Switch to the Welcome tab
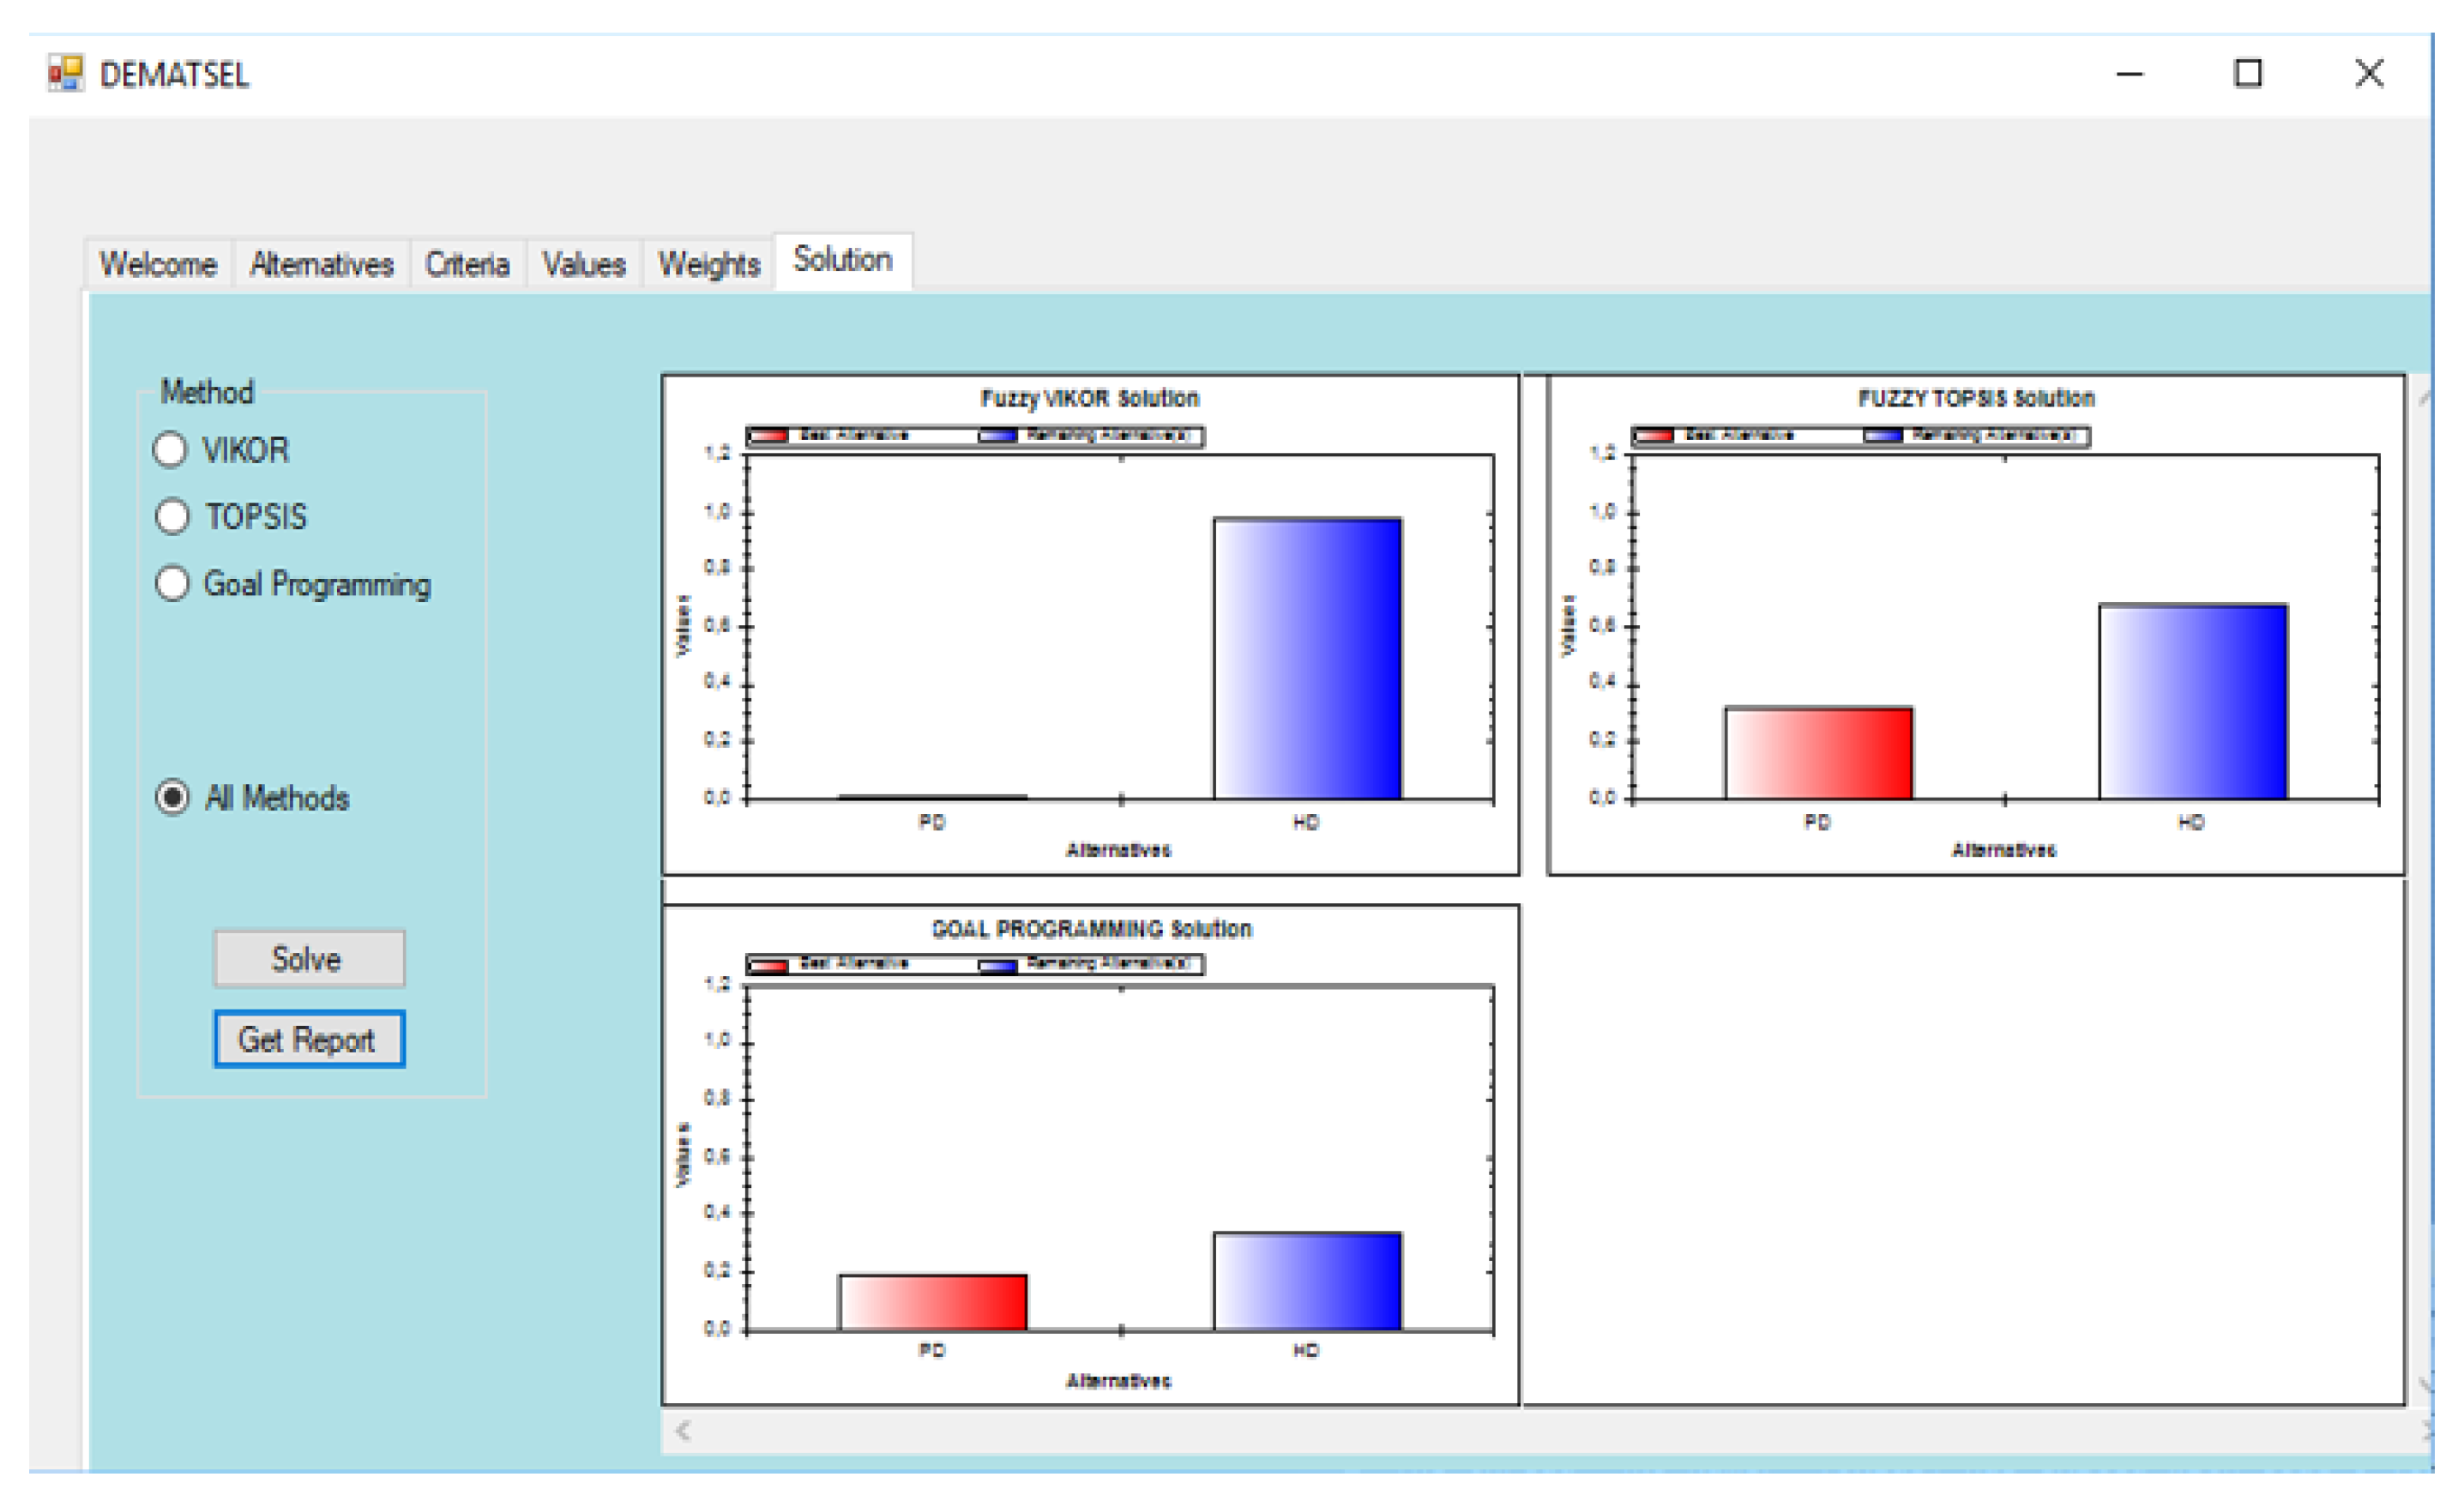2464x1507 pixels. tap(158, 264)
